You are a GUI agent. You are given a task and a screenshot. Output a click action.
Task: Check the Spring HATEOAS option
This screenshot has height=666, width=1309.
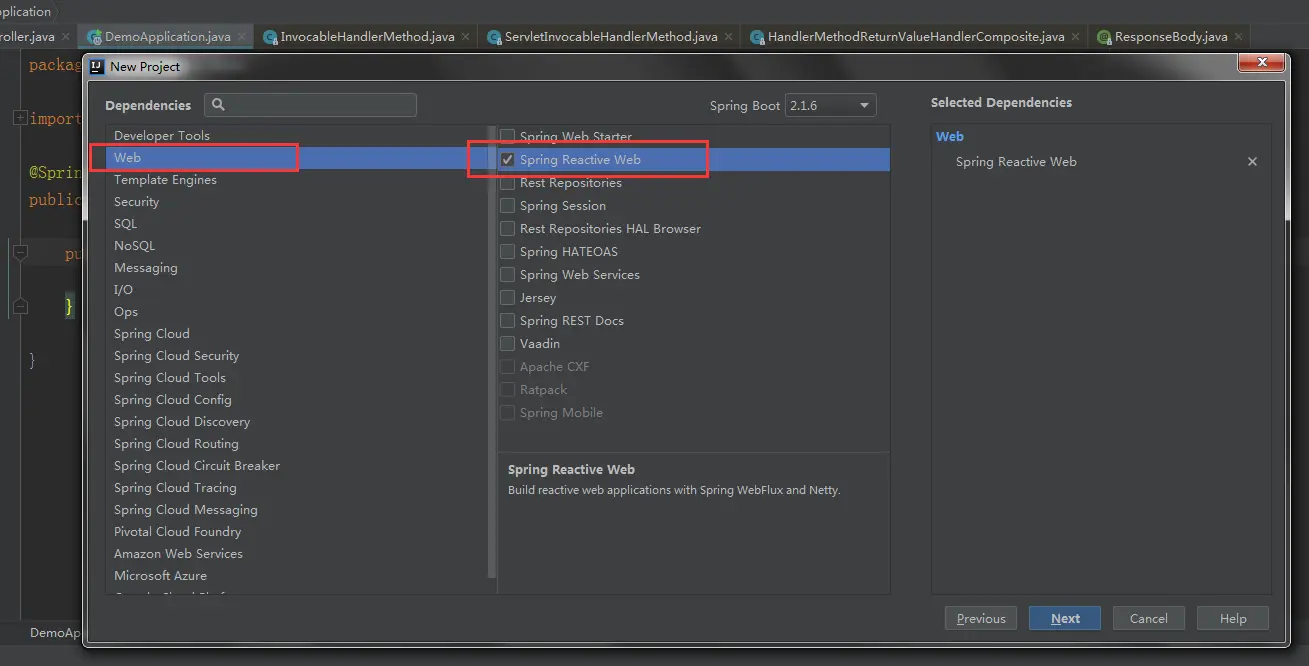pyautogui.click(x=508, y=252)
